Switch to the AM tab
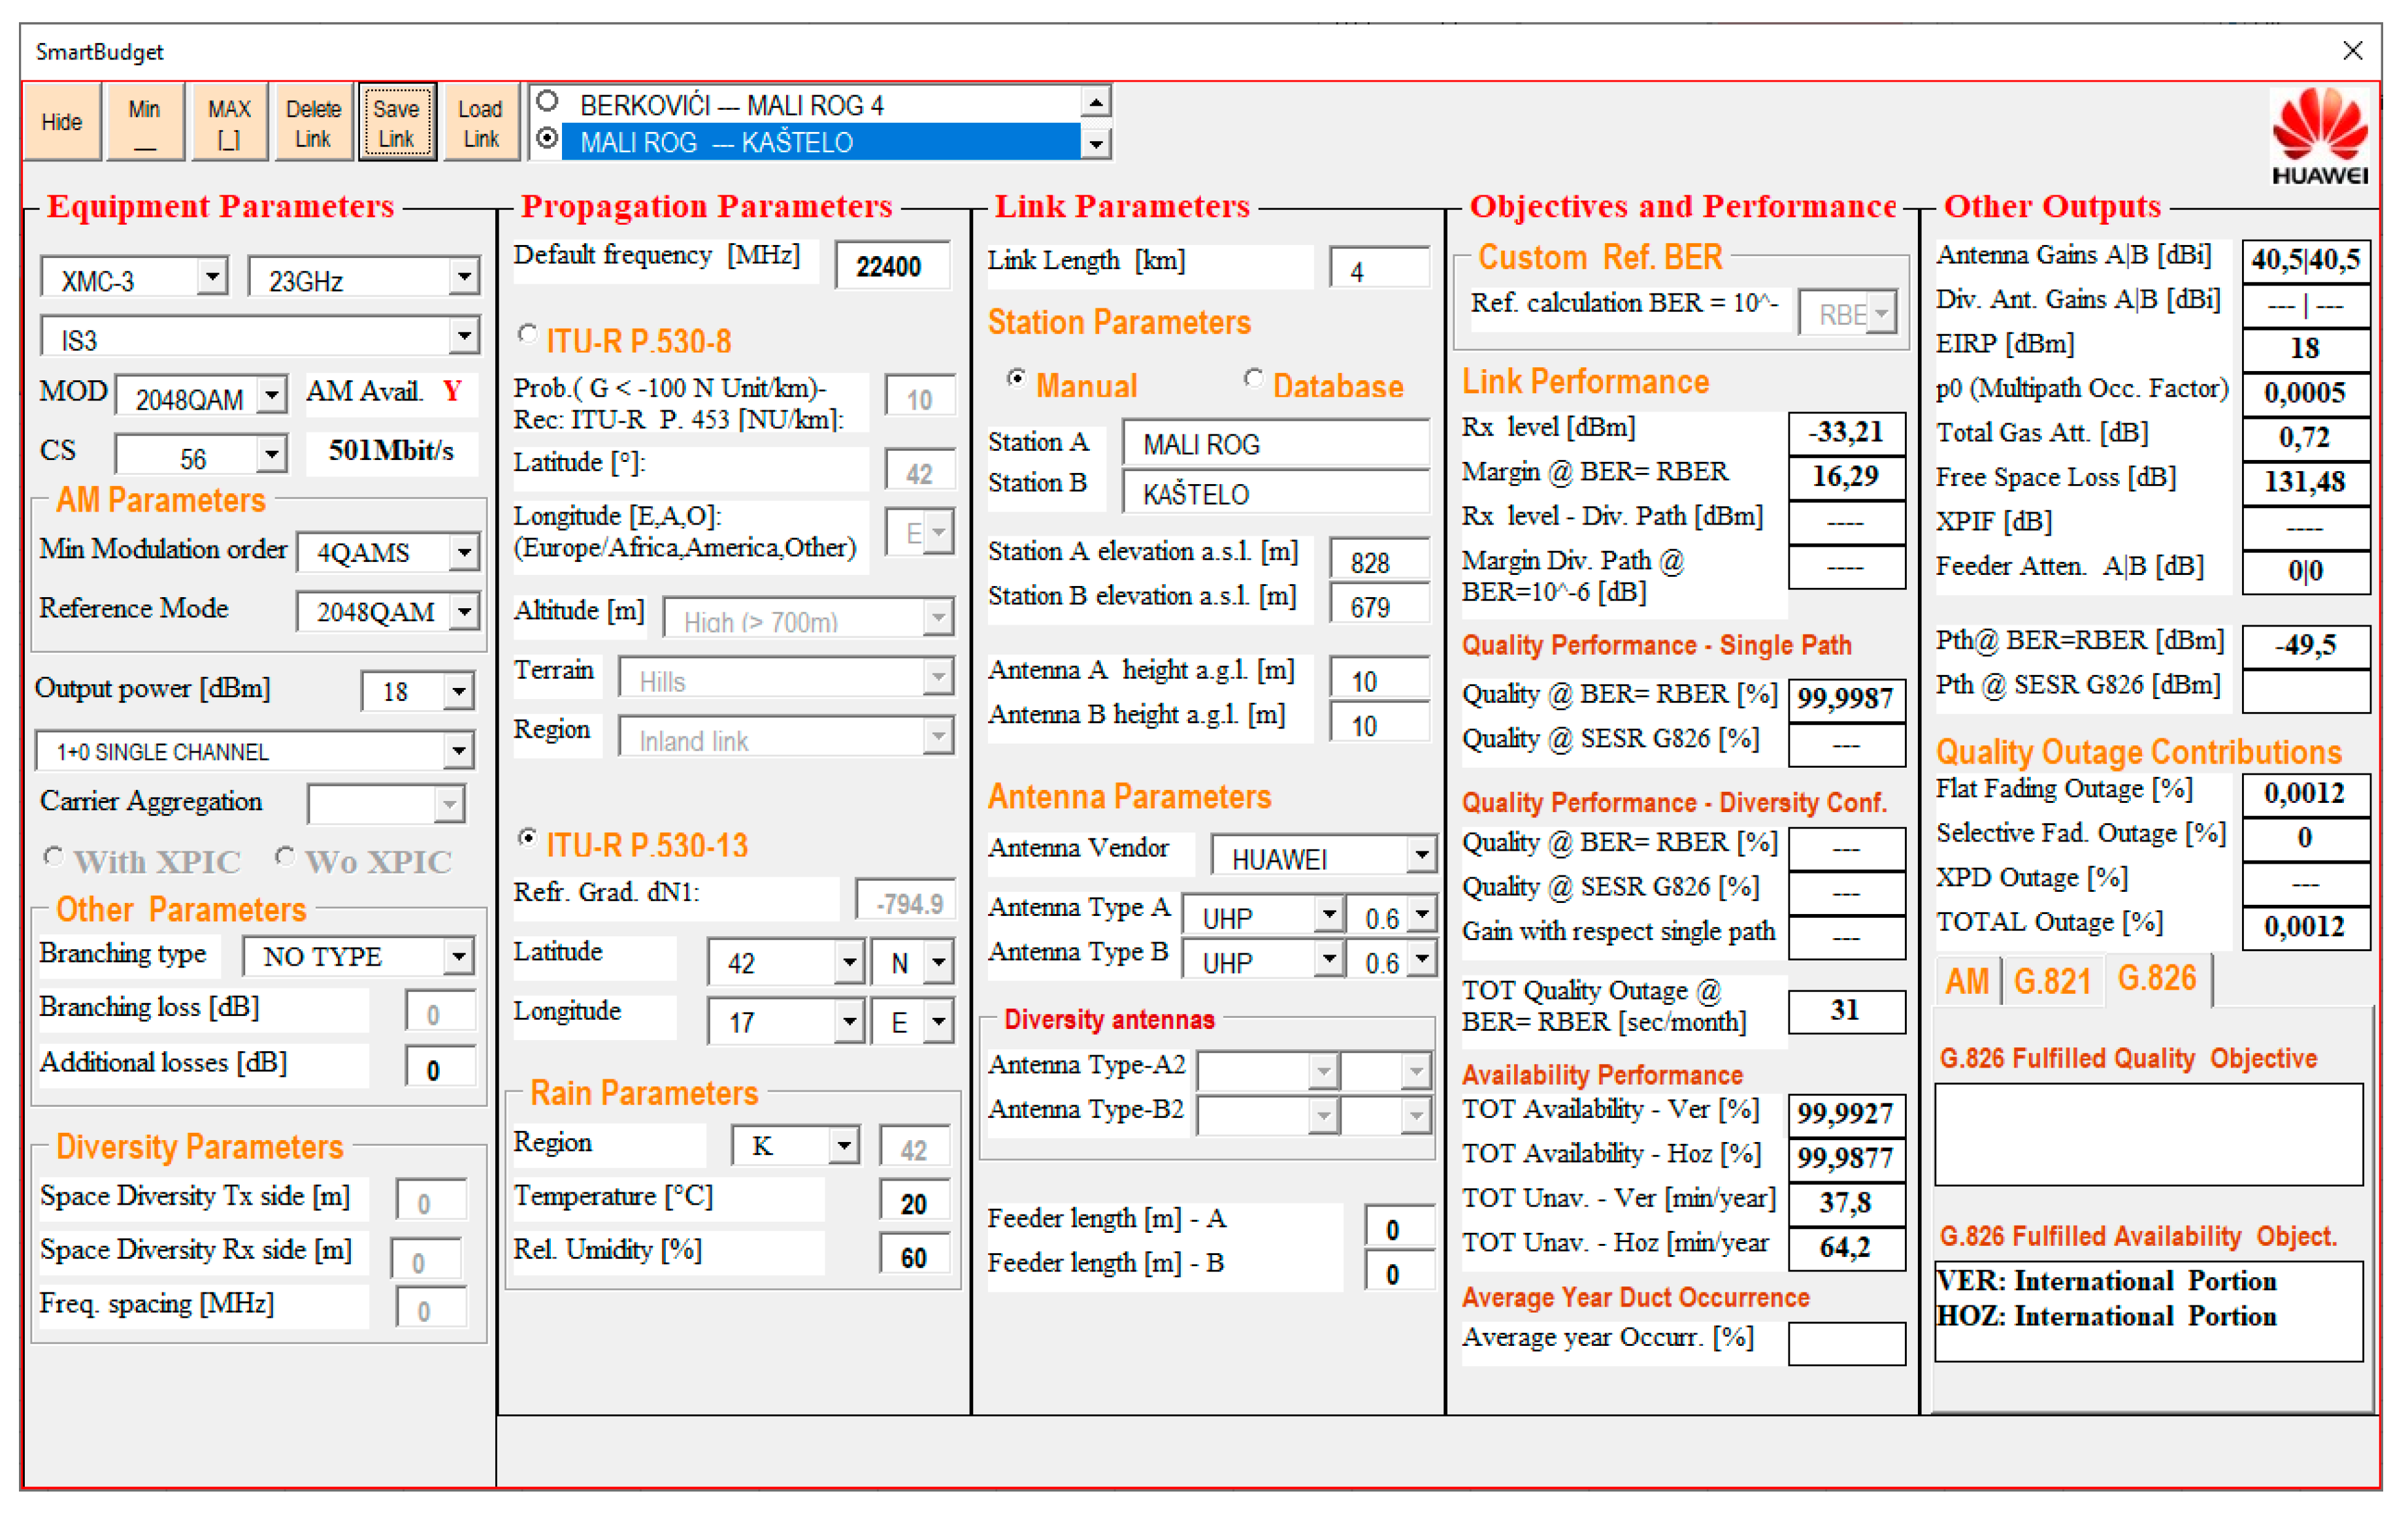2408x1519 pixels. point(1966,981)
